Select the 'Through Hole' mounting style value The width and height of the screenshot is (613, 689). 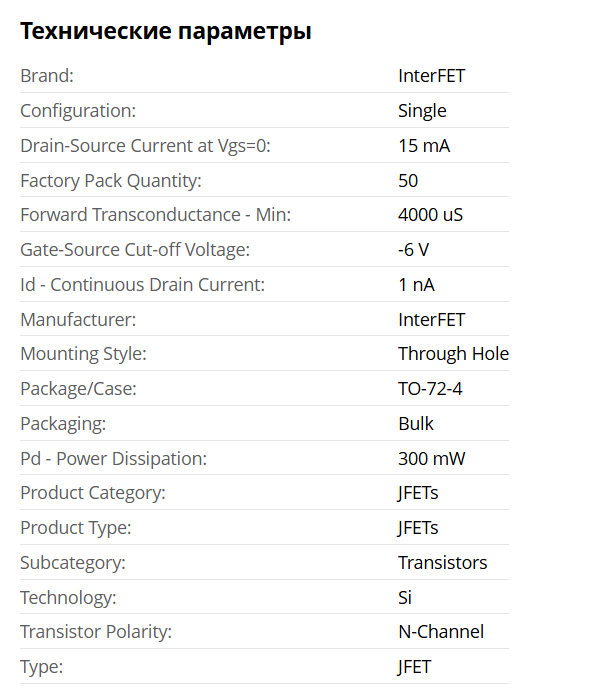coord(453,353)
